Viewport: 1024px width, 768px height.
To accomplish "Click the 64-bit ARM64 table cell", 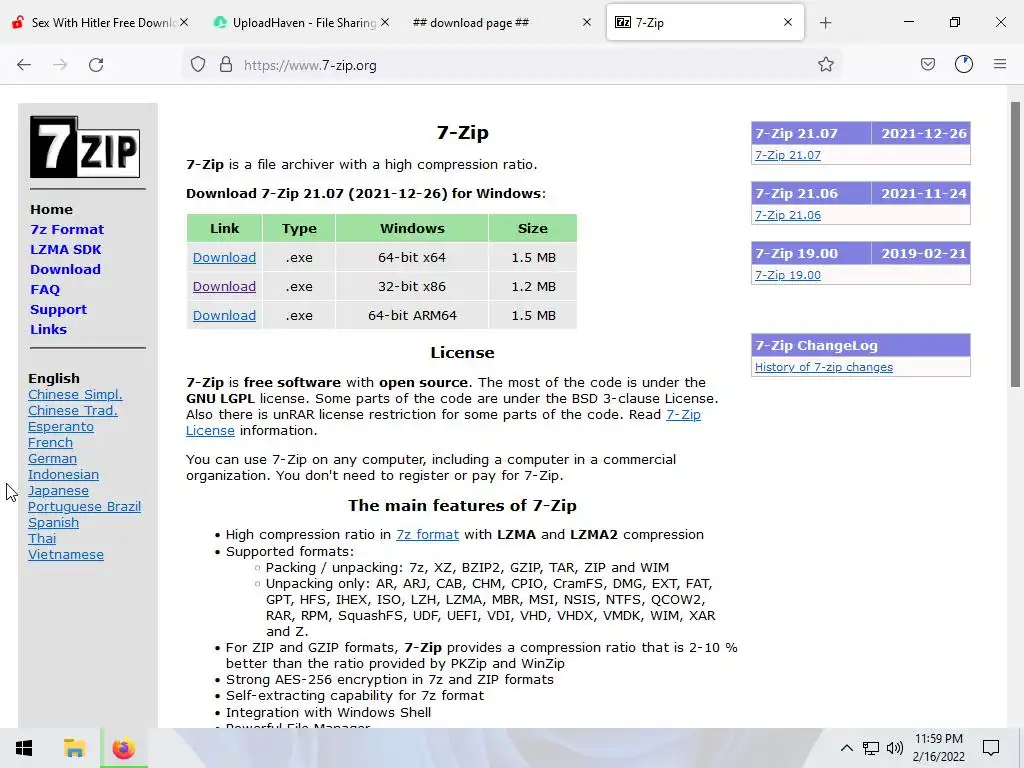I will (x=412, y=315).
